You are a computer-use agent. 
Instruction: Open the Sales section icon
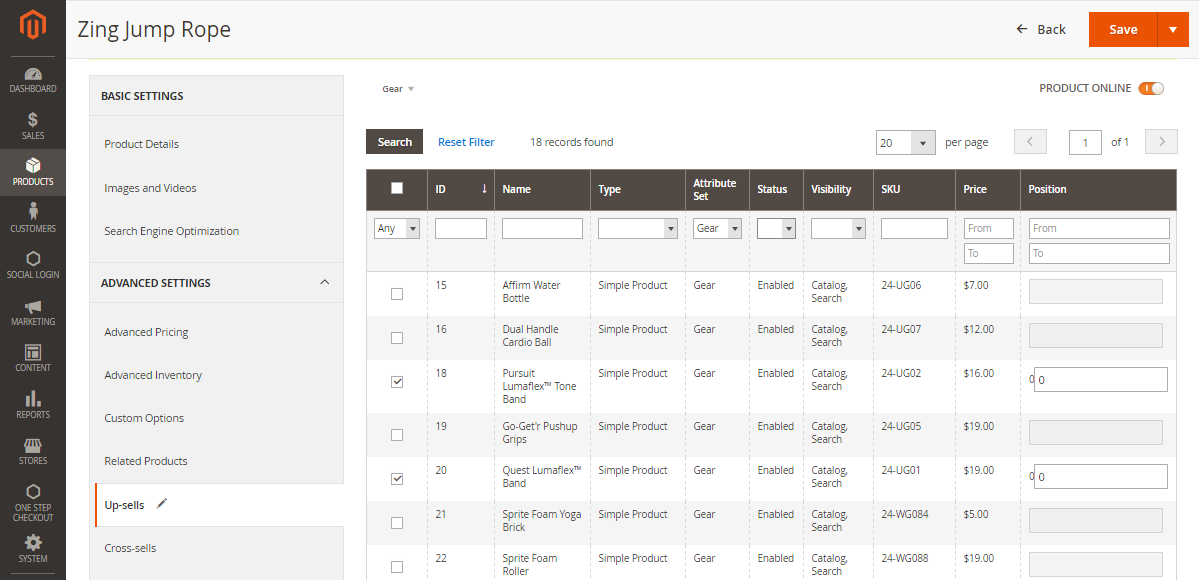point(33,123)
